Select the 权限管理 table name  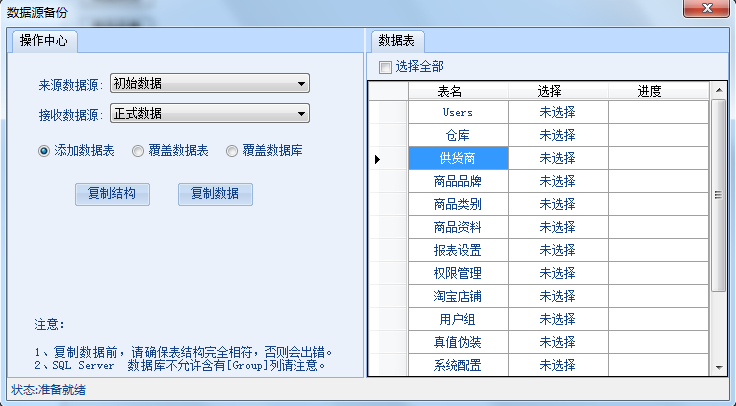click(x=458, y=273)
